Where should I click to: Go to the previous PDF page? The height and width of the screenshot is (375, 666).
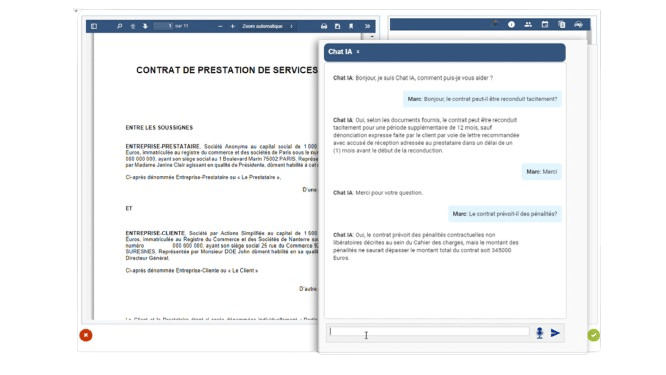point(133,26)
